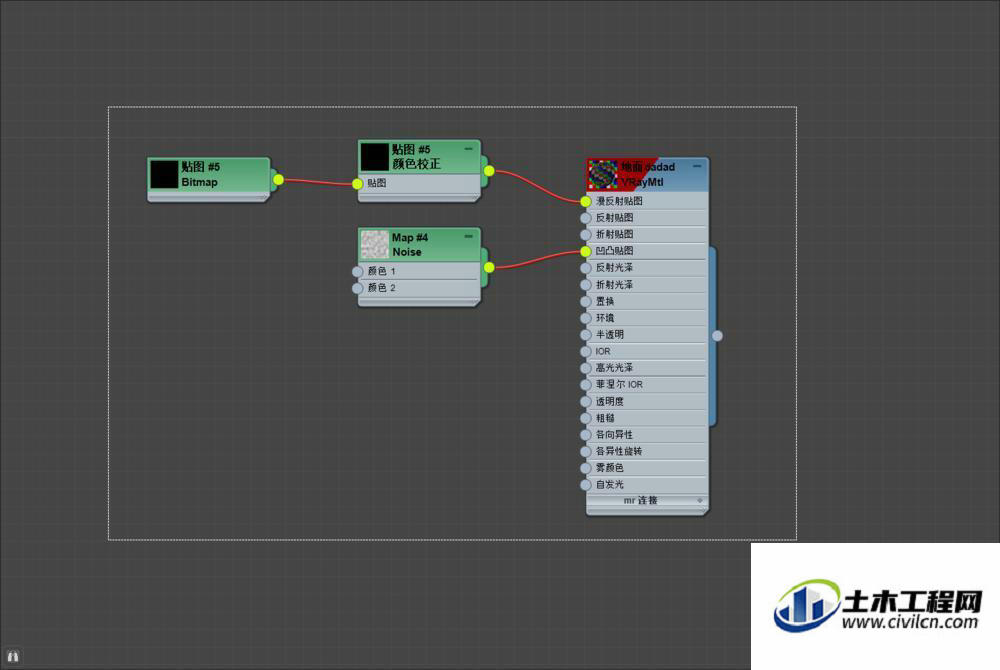Click the plain IOR input socket
The height and width of the screenshot is (670, 1000).
[x=585, y=351]
